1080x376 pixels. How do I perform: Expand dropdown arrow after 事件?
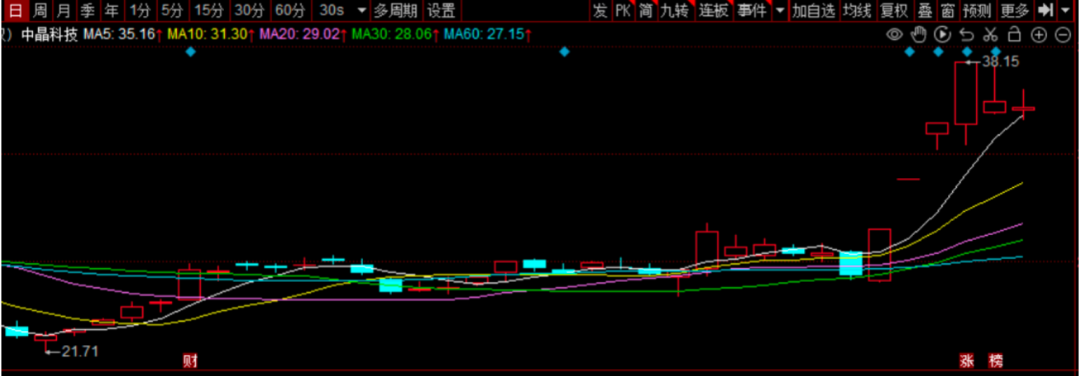779,10
